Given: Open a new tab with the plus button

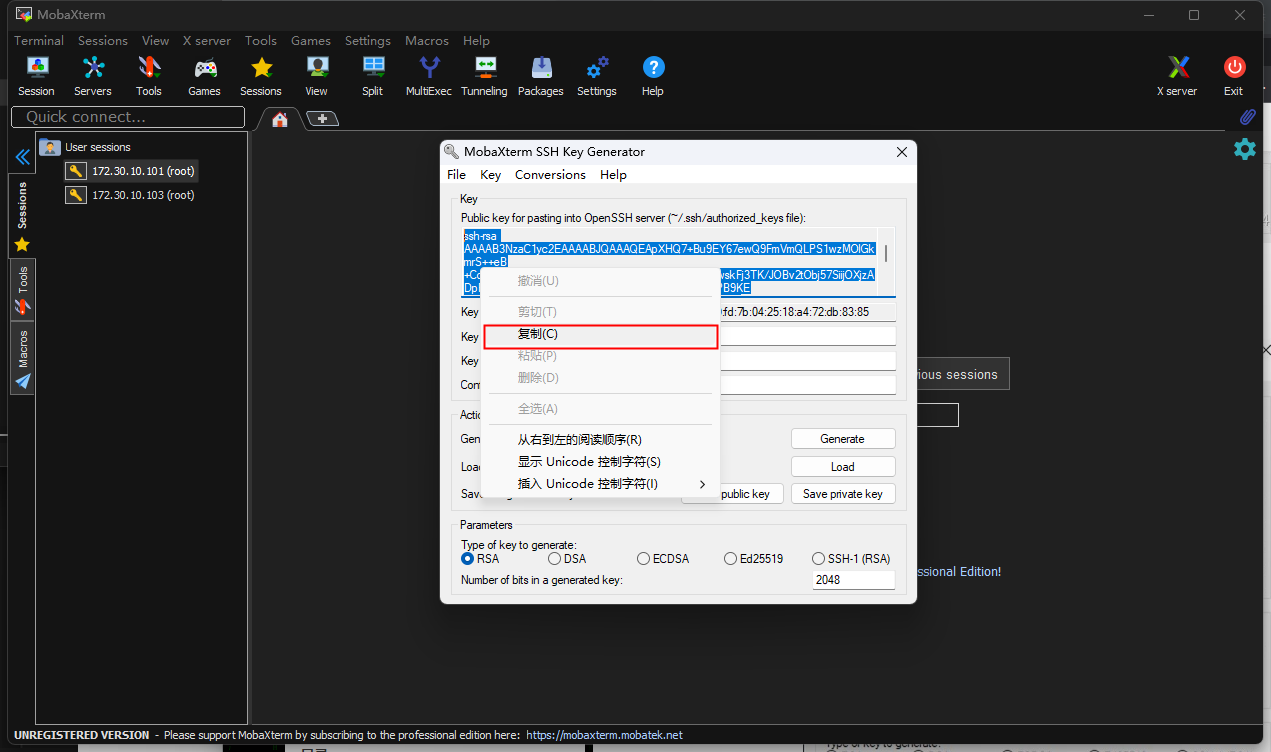Looking at the screenshot, I should point(322,118).
